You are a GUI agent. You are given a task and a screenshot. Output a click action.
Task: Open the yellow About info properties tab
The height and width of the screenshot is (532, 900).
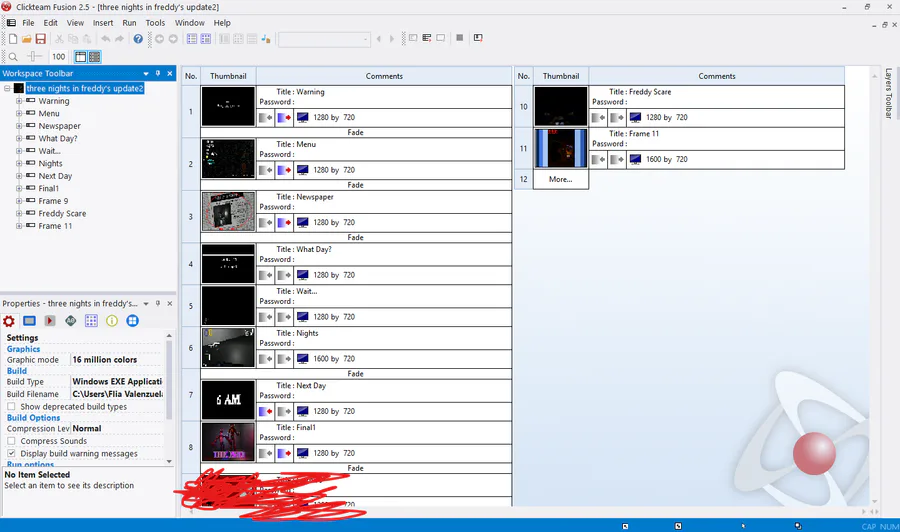(x=112, y=321)
